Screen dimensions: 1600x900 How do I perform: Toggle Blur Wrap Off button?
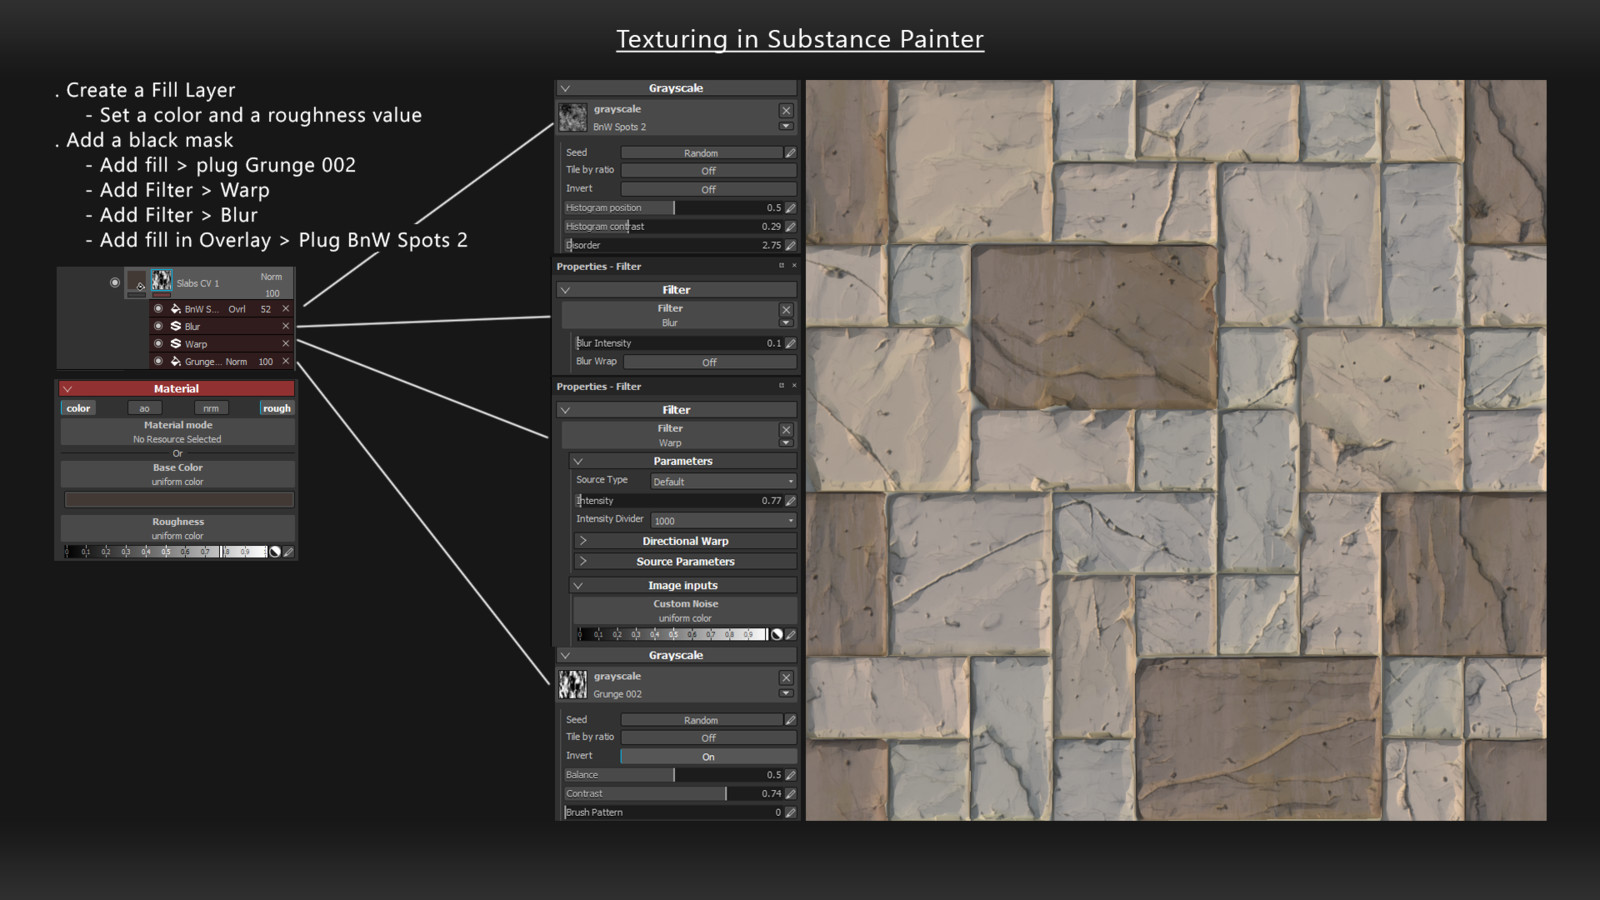(x=710, y=362)
